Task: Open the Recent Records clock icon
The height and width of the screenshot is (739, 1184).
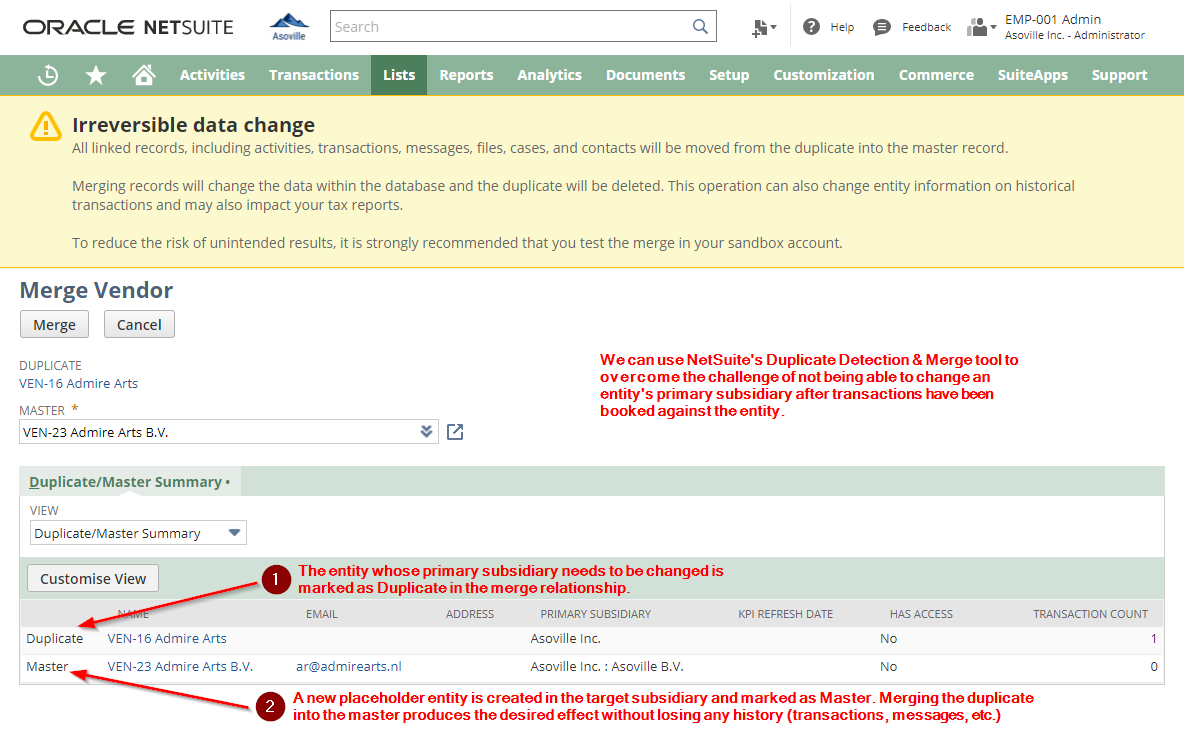Action: point(48,75)
